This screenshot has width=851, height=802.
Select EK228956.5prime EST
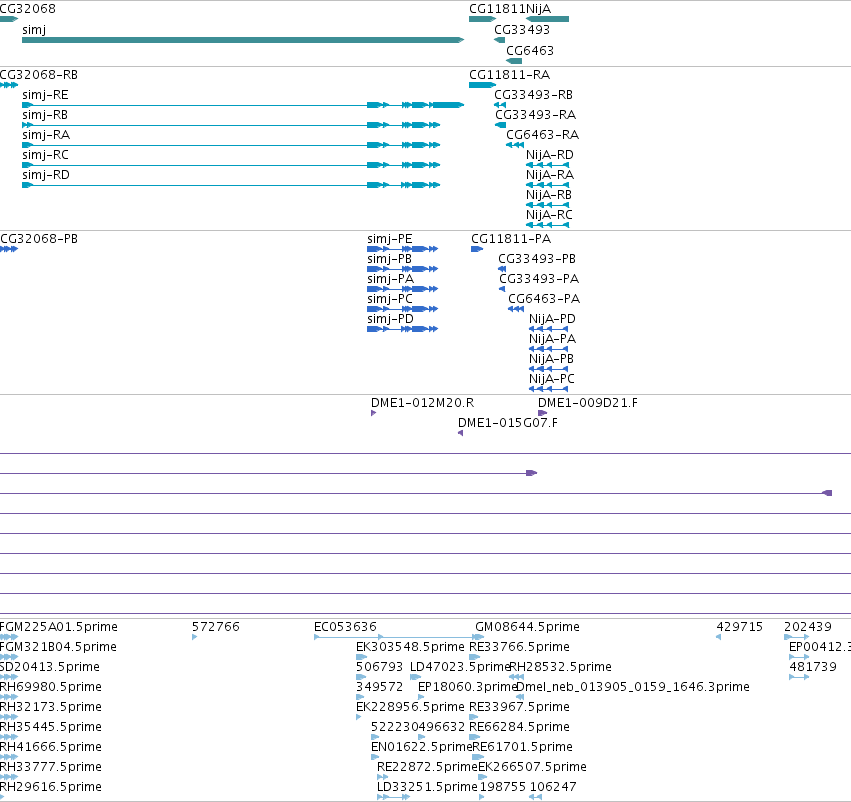pyautogui.click(x=359, y=717)
